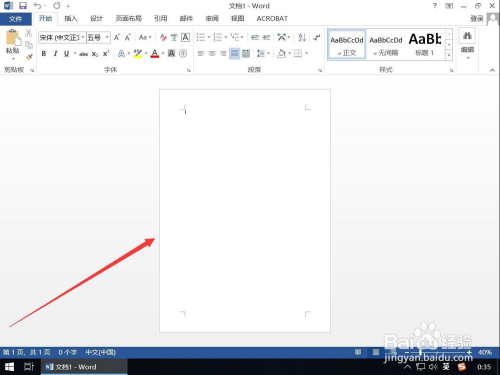This screenshot has width=500, height=375.
Task: Open the File tab
Action: [16, 19]
